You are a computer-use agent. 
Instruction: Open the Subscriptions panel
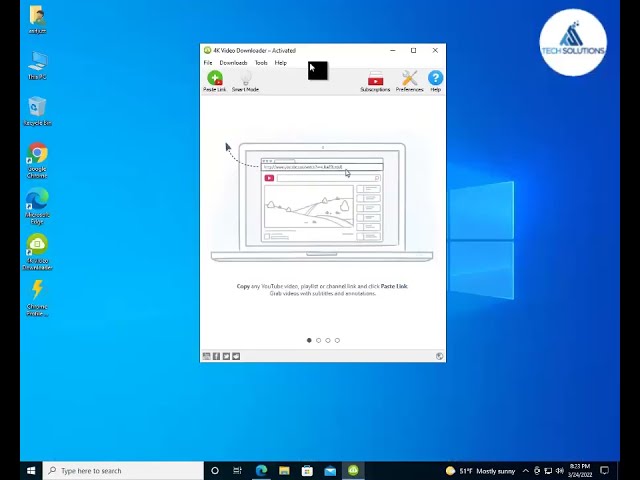coord(375,81)
